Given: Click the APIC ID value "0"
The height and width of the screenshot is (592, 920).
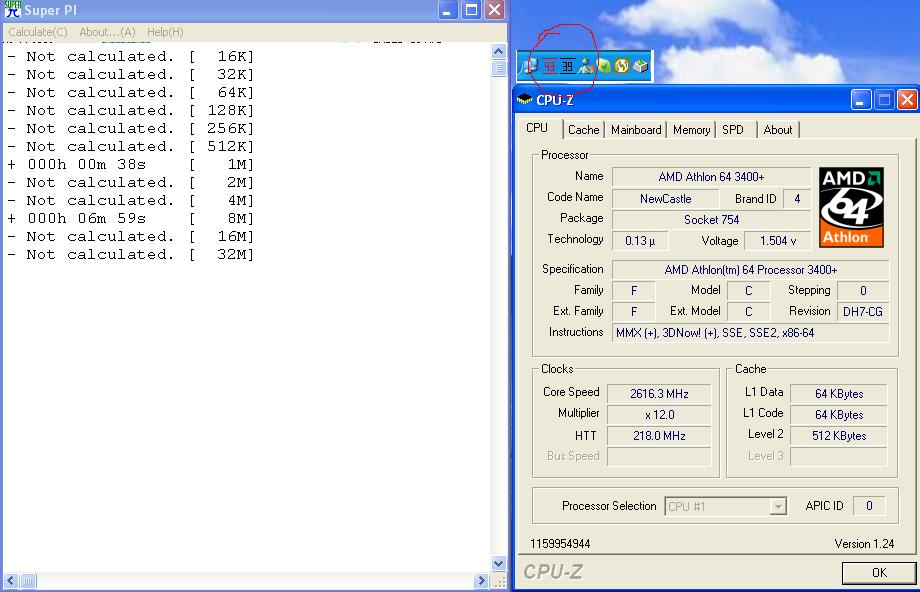Looking at the screenshot, I should click(x=869, y=506).
